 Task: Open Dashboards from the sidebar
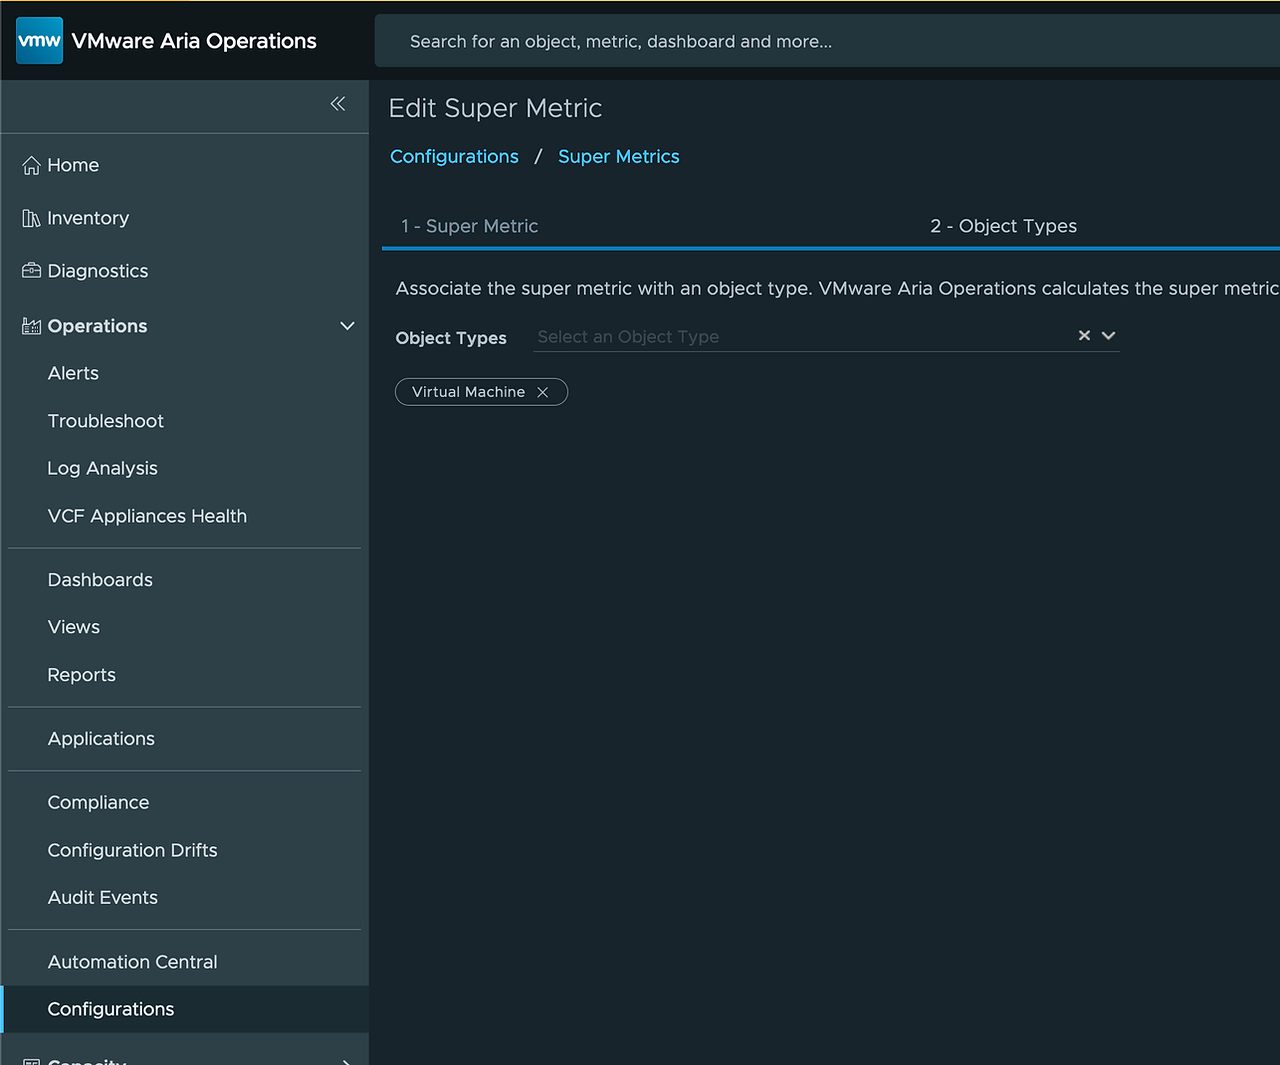[100, 580]
